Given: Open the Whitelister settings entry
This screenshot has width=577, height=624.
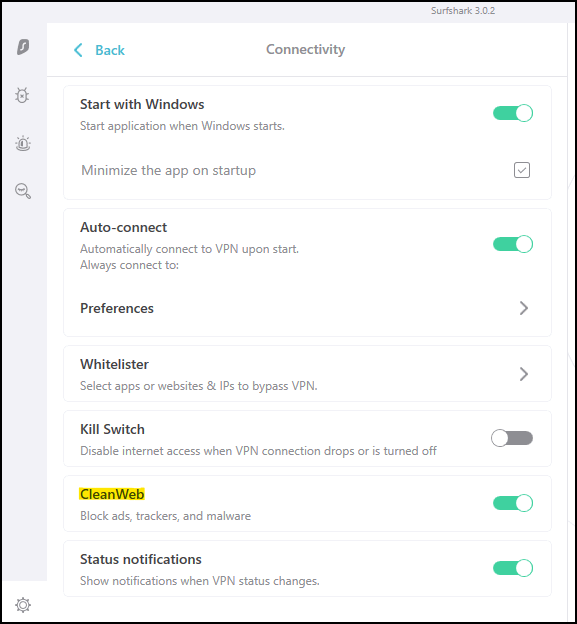Looking at the screenshot, I should pyautogui.click(x=307, y=374).
